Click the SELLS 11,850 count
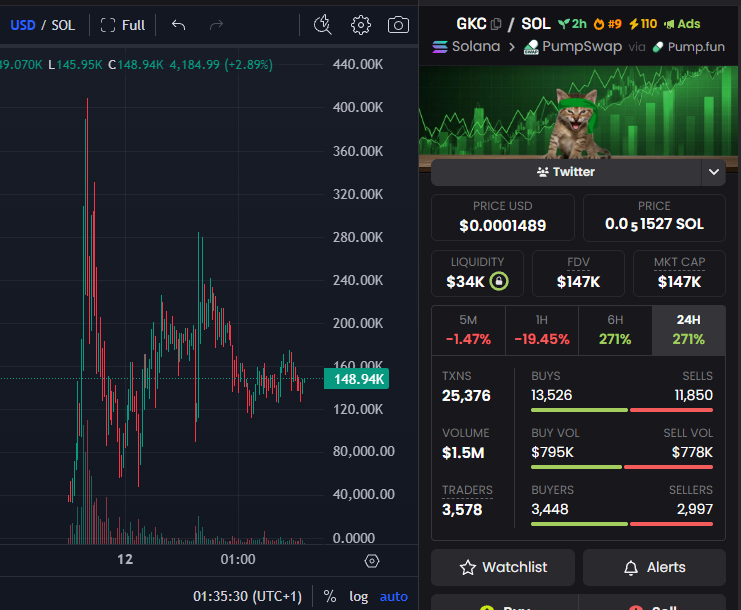Viewport: 741px width, 610px height. [693, 395]
